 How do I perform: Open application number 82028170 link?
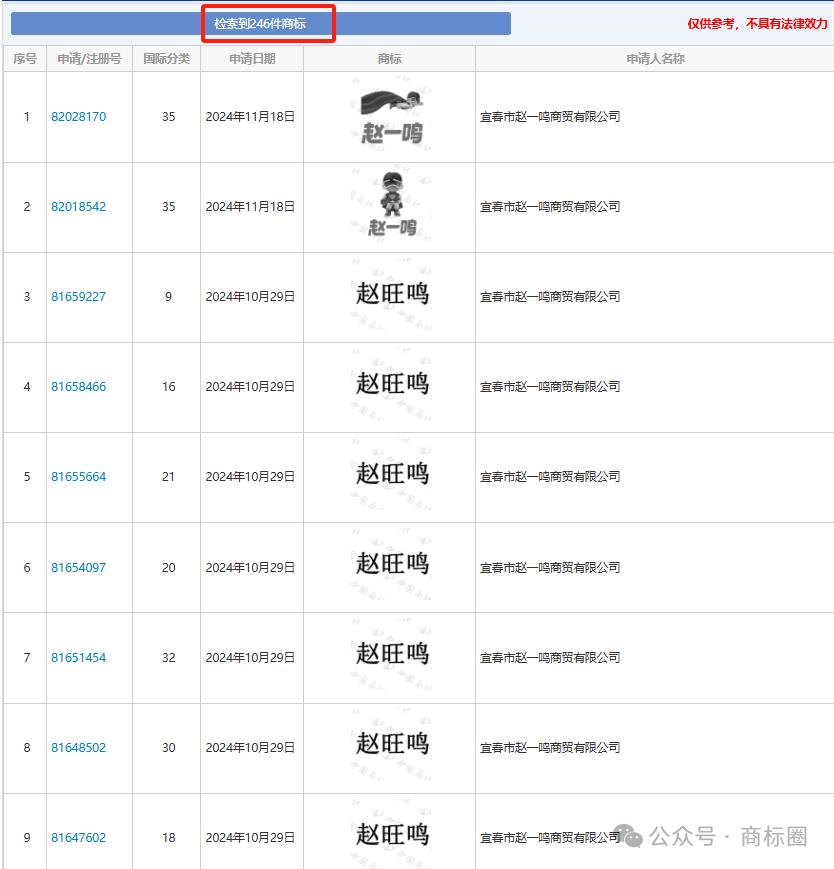(x=78, y=117)
